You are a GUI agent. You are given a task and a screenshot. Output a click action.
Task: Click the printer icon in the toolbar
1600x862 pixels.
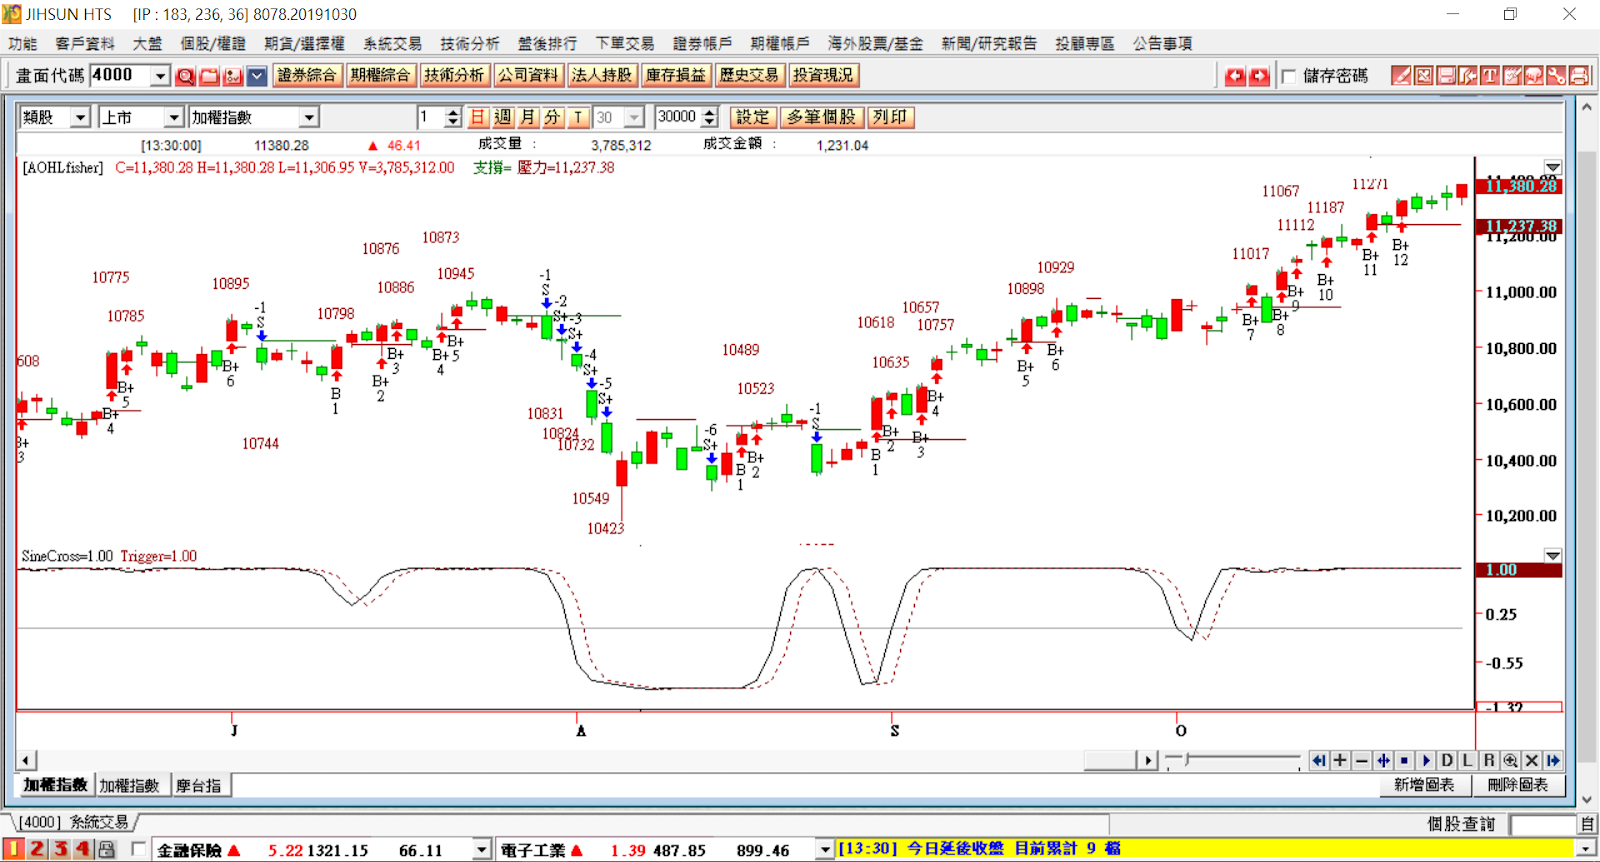[x=1579, y=76]
